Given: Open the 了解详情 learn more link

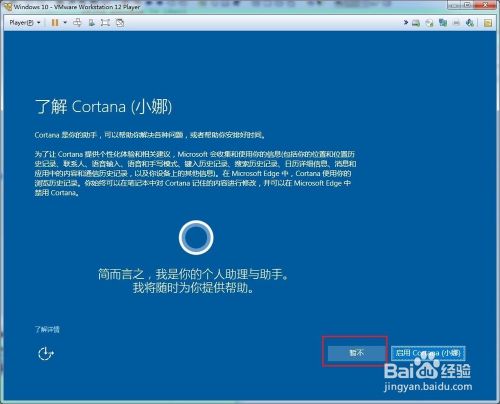Looking at the screenshot, I should (x=47, y=329).
